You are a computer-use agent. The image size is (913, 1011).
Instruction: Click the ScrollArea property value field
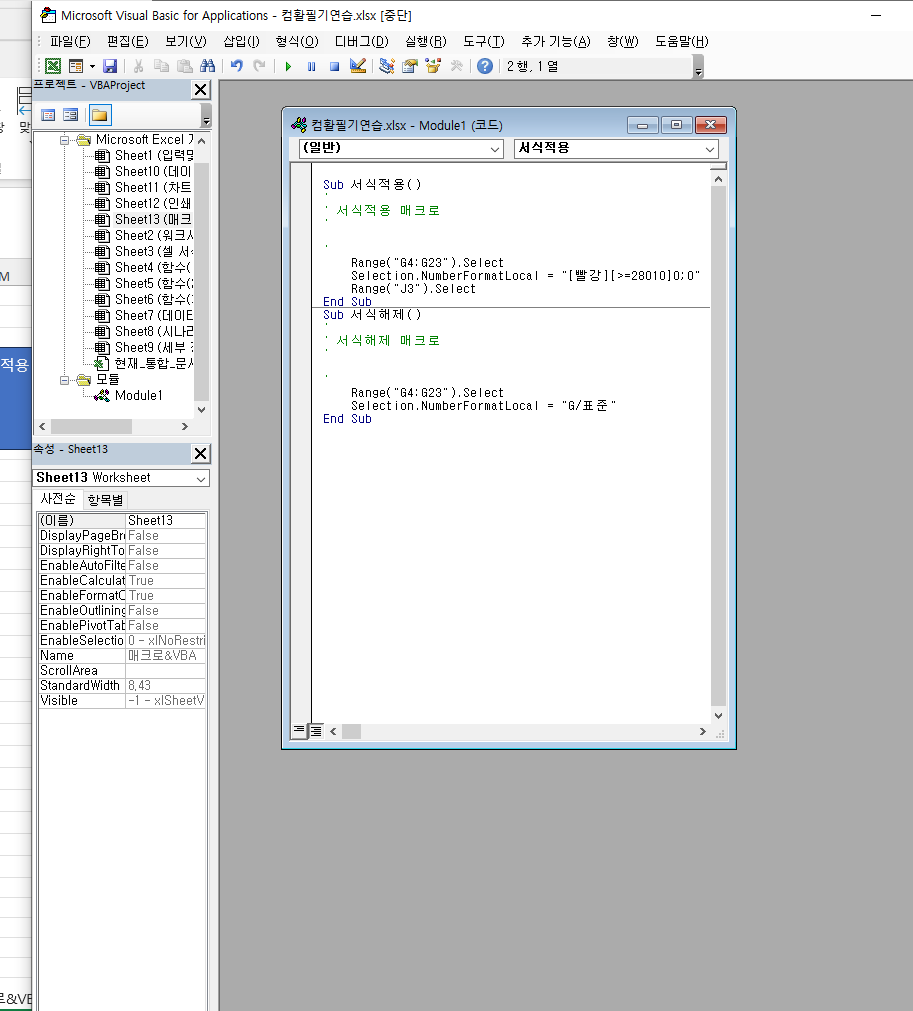[x=166, y=671]
